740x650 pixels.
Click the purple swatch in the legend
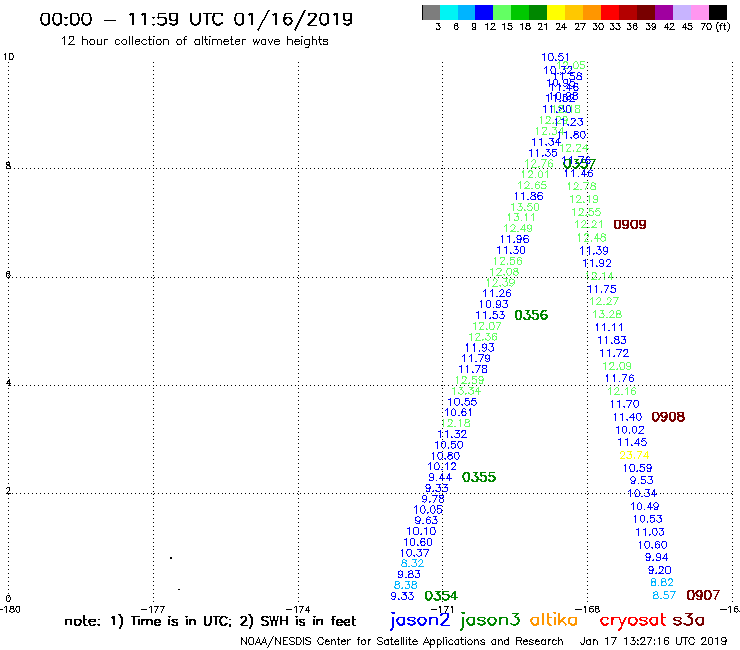(x=664, y=13)
